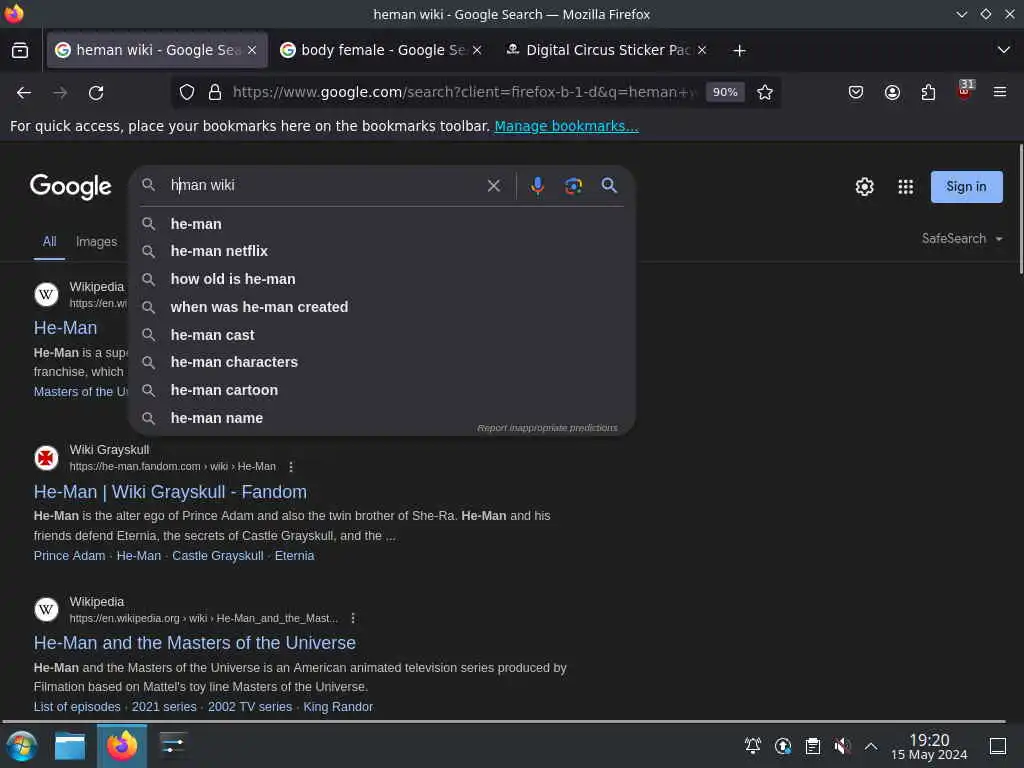
Task: Open the list all tabs dropdown arrow
Action: tap(1004, 50)
